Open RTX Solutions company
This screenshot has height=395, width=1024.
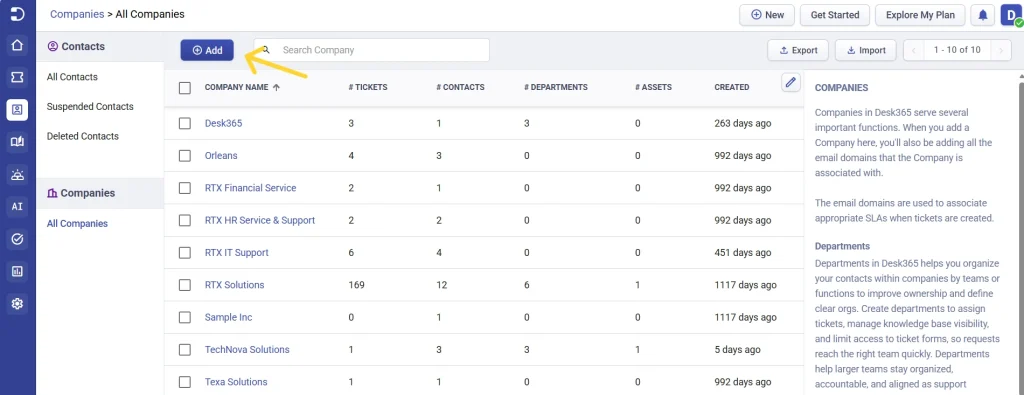click(x=234, y=285)
